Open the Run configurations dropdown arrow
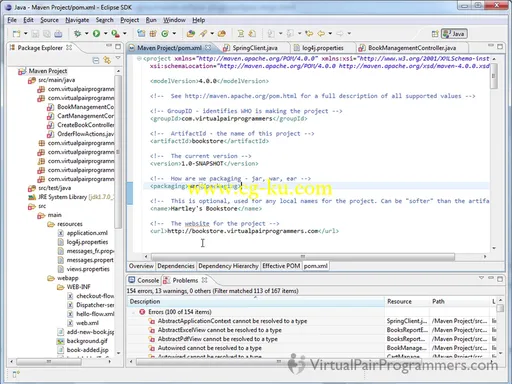 pos(106,33)
